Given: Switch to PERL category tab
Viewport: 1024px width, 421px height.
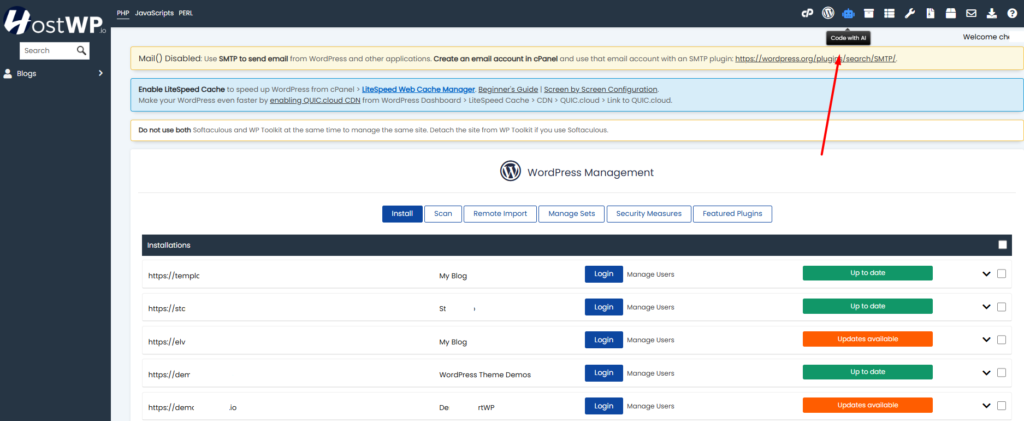Looking at the screenshot, I should pos(185,13).
